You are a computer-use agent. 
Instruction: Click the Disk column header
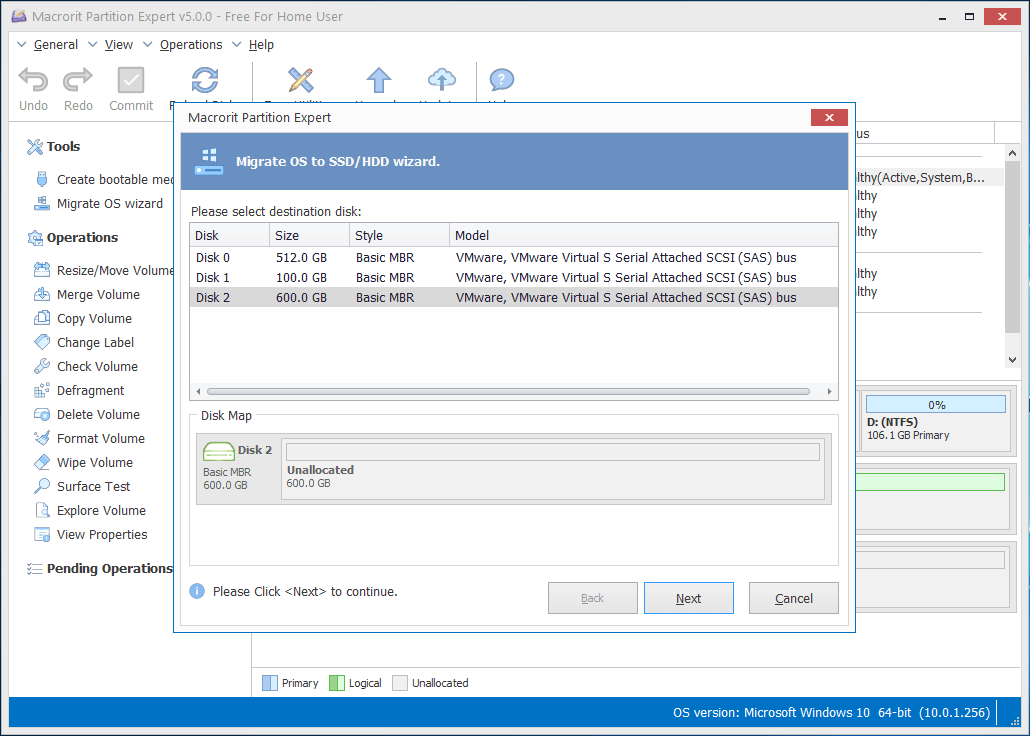pyautogui.click(x=229, y=235)
